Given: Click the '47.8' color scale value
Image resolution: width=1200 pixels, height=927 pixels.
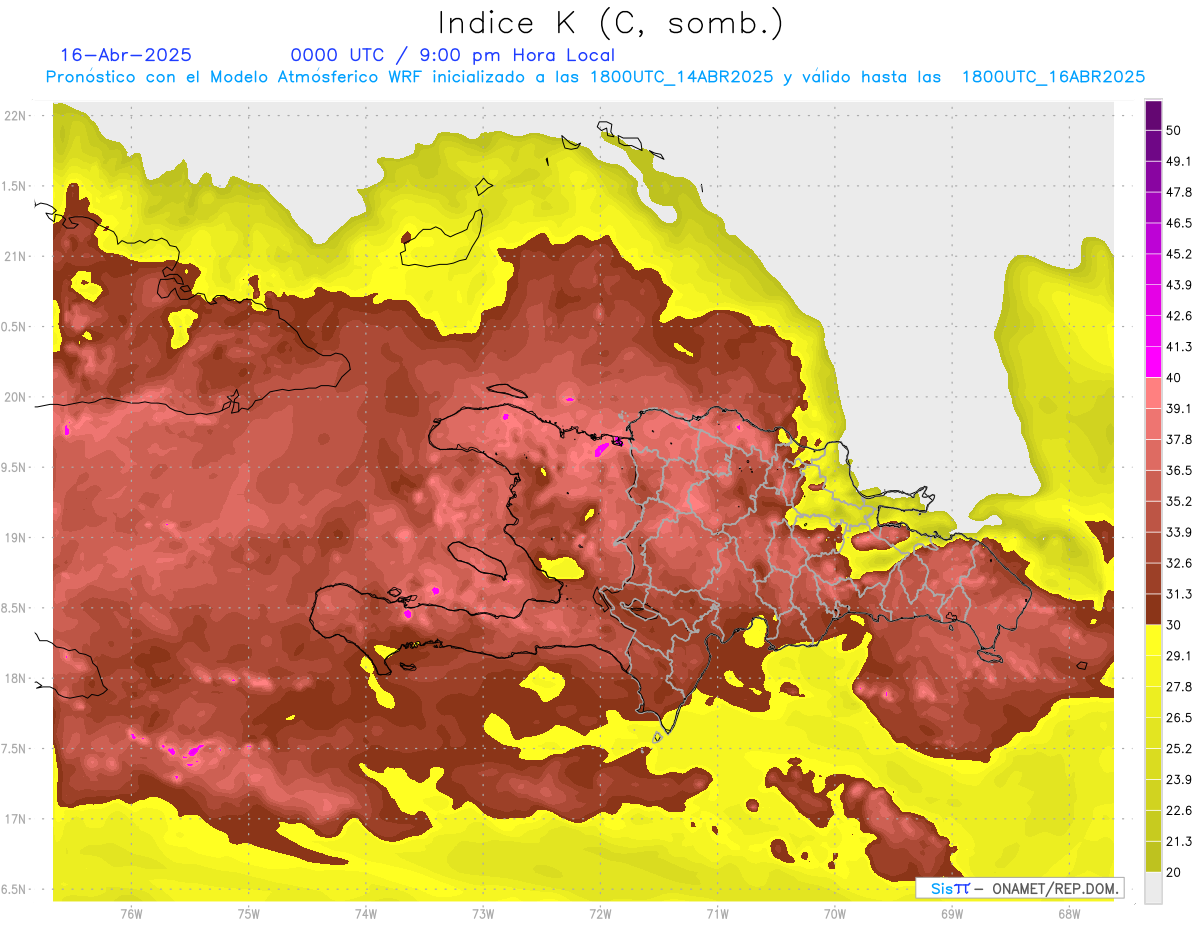Looking at the screenshot, I should [1179, 192].
